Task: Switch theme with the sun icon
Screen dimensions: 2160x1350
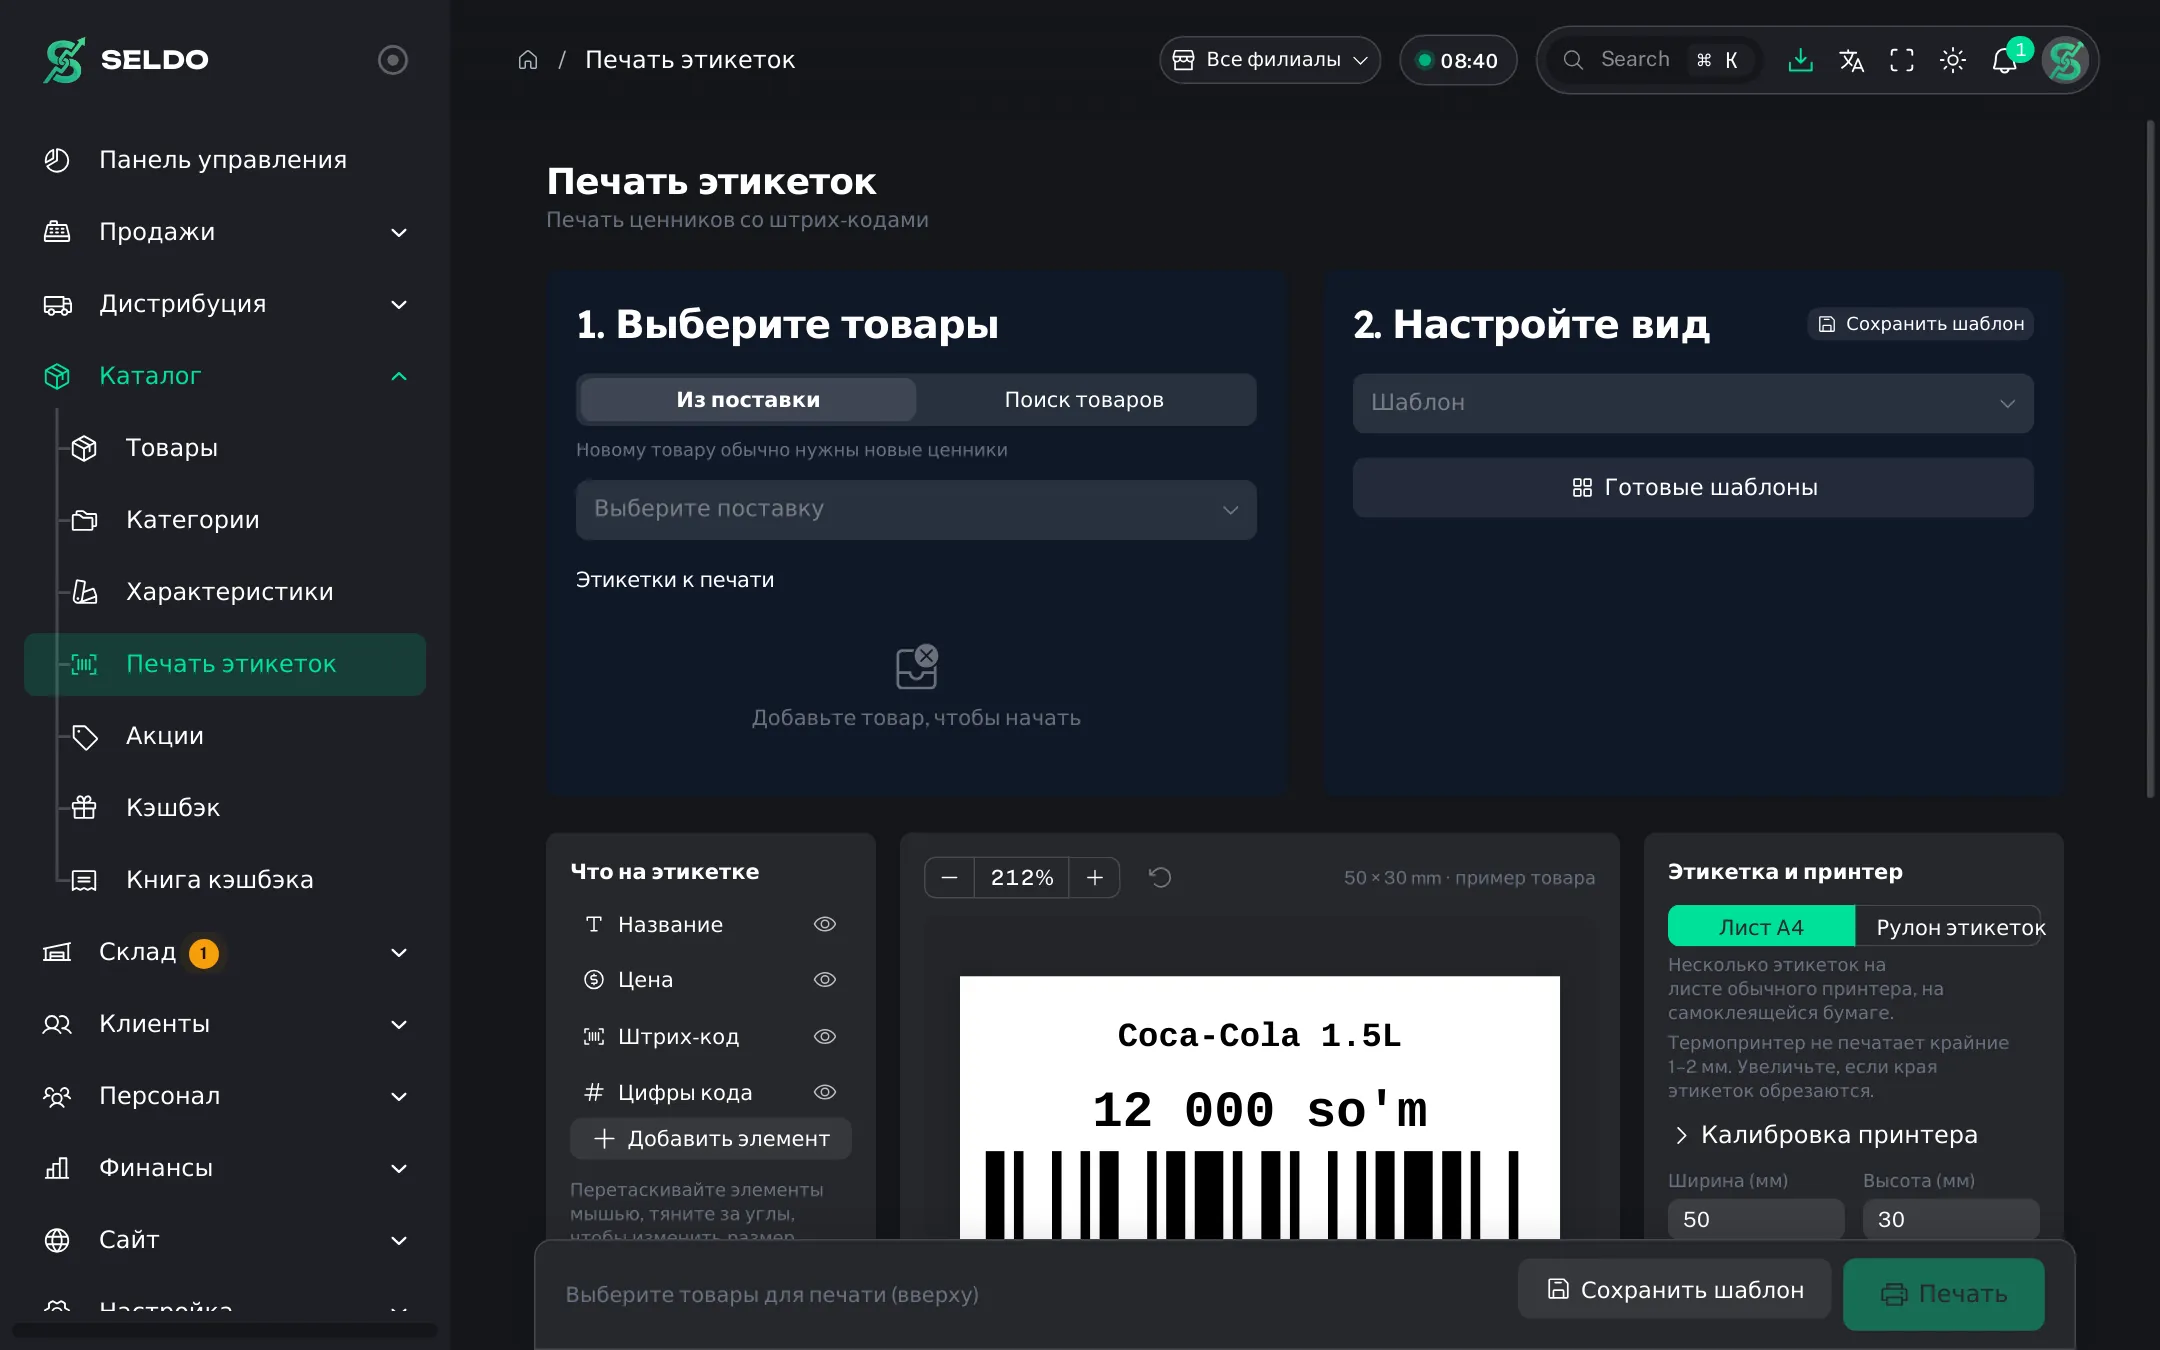Action: pos(1953,60)
